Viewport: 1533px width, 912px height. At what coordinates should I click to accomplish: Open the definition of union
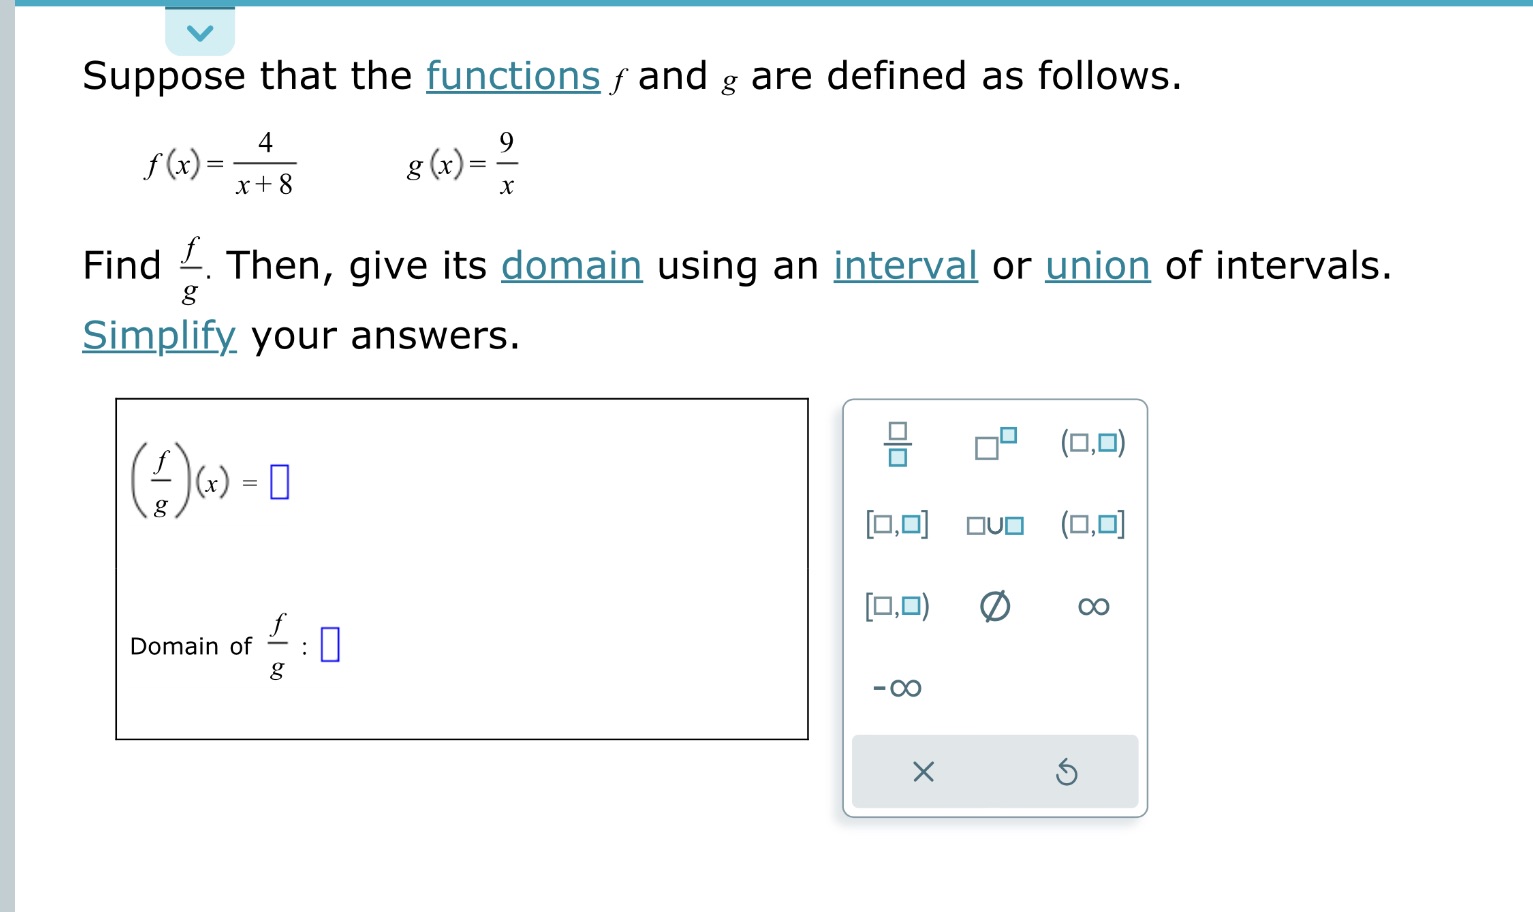(1096, 266)
